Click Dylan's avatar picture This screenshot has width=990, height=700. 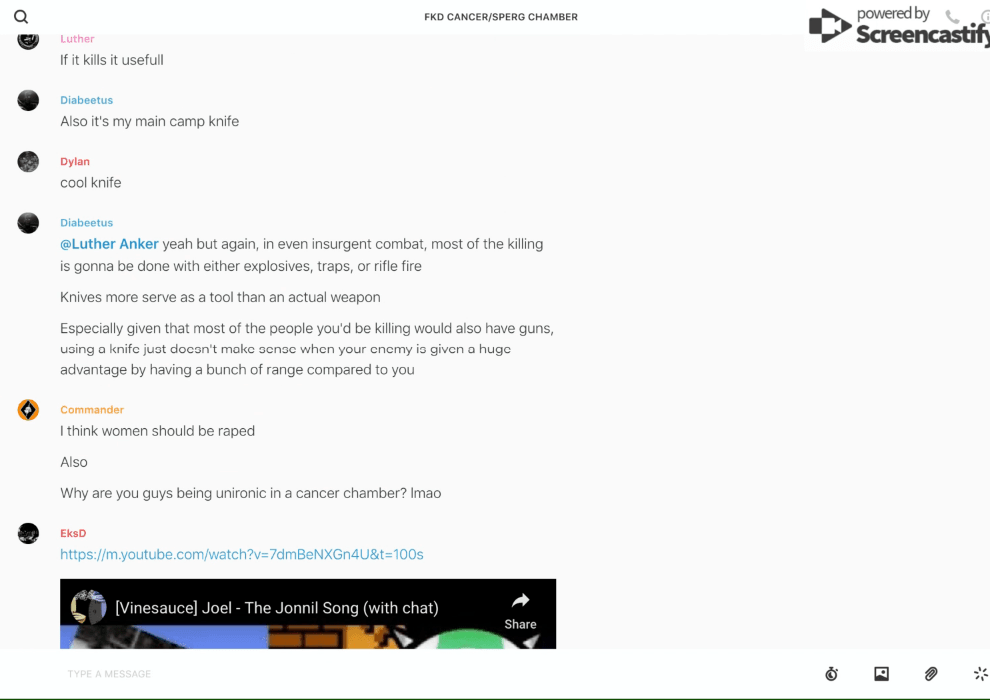click(28, 162)
